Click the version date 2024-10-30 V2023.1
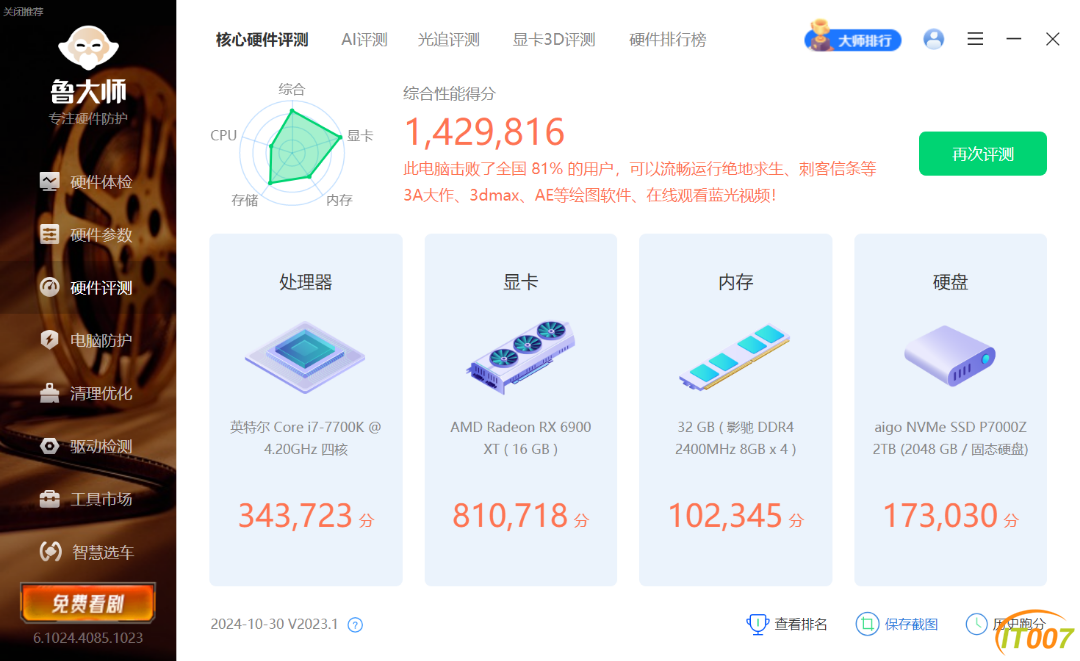Viewport: 1080px width, 661px height. [274, 624]
